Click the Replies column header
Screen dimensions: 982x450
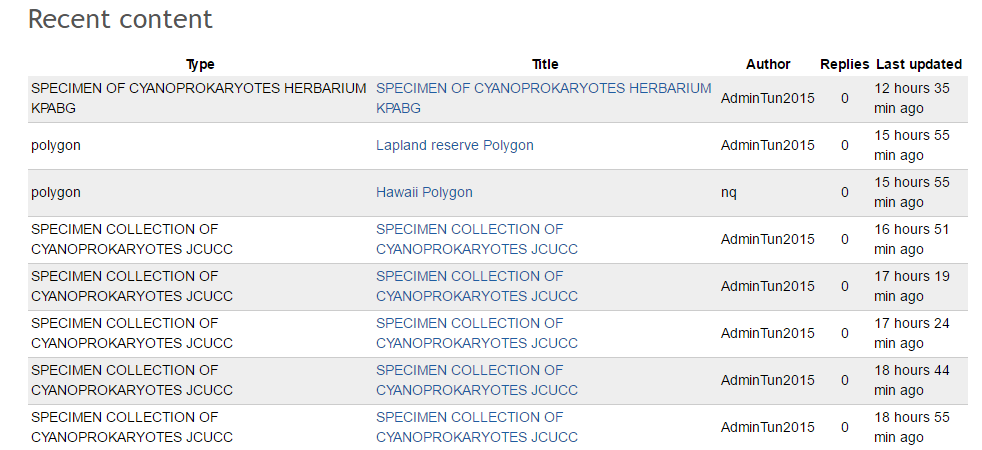pyautogui.click(x=844, y=64)
